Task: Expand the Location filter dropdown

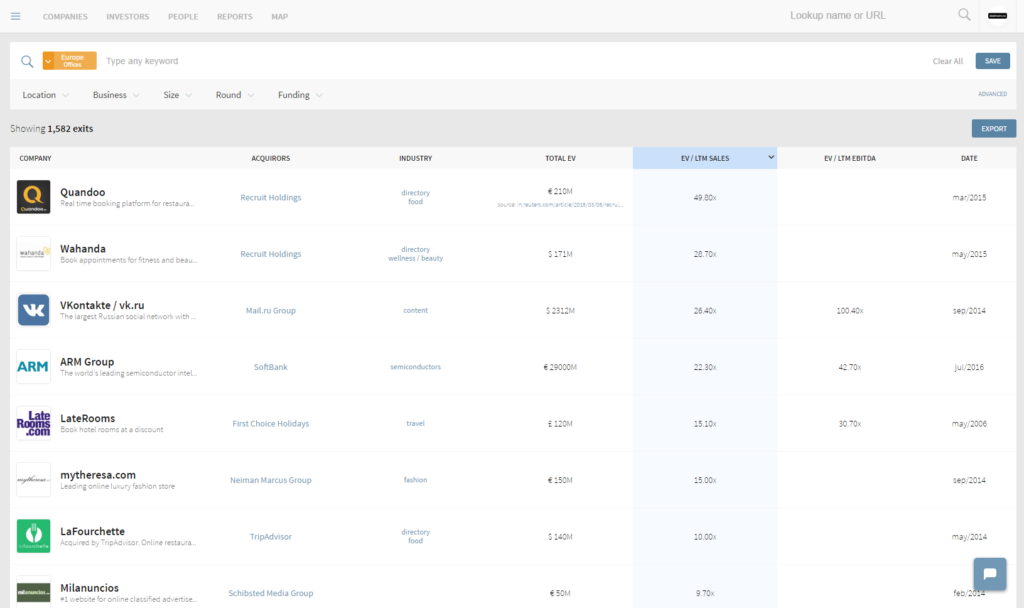Action: [46, 95]
